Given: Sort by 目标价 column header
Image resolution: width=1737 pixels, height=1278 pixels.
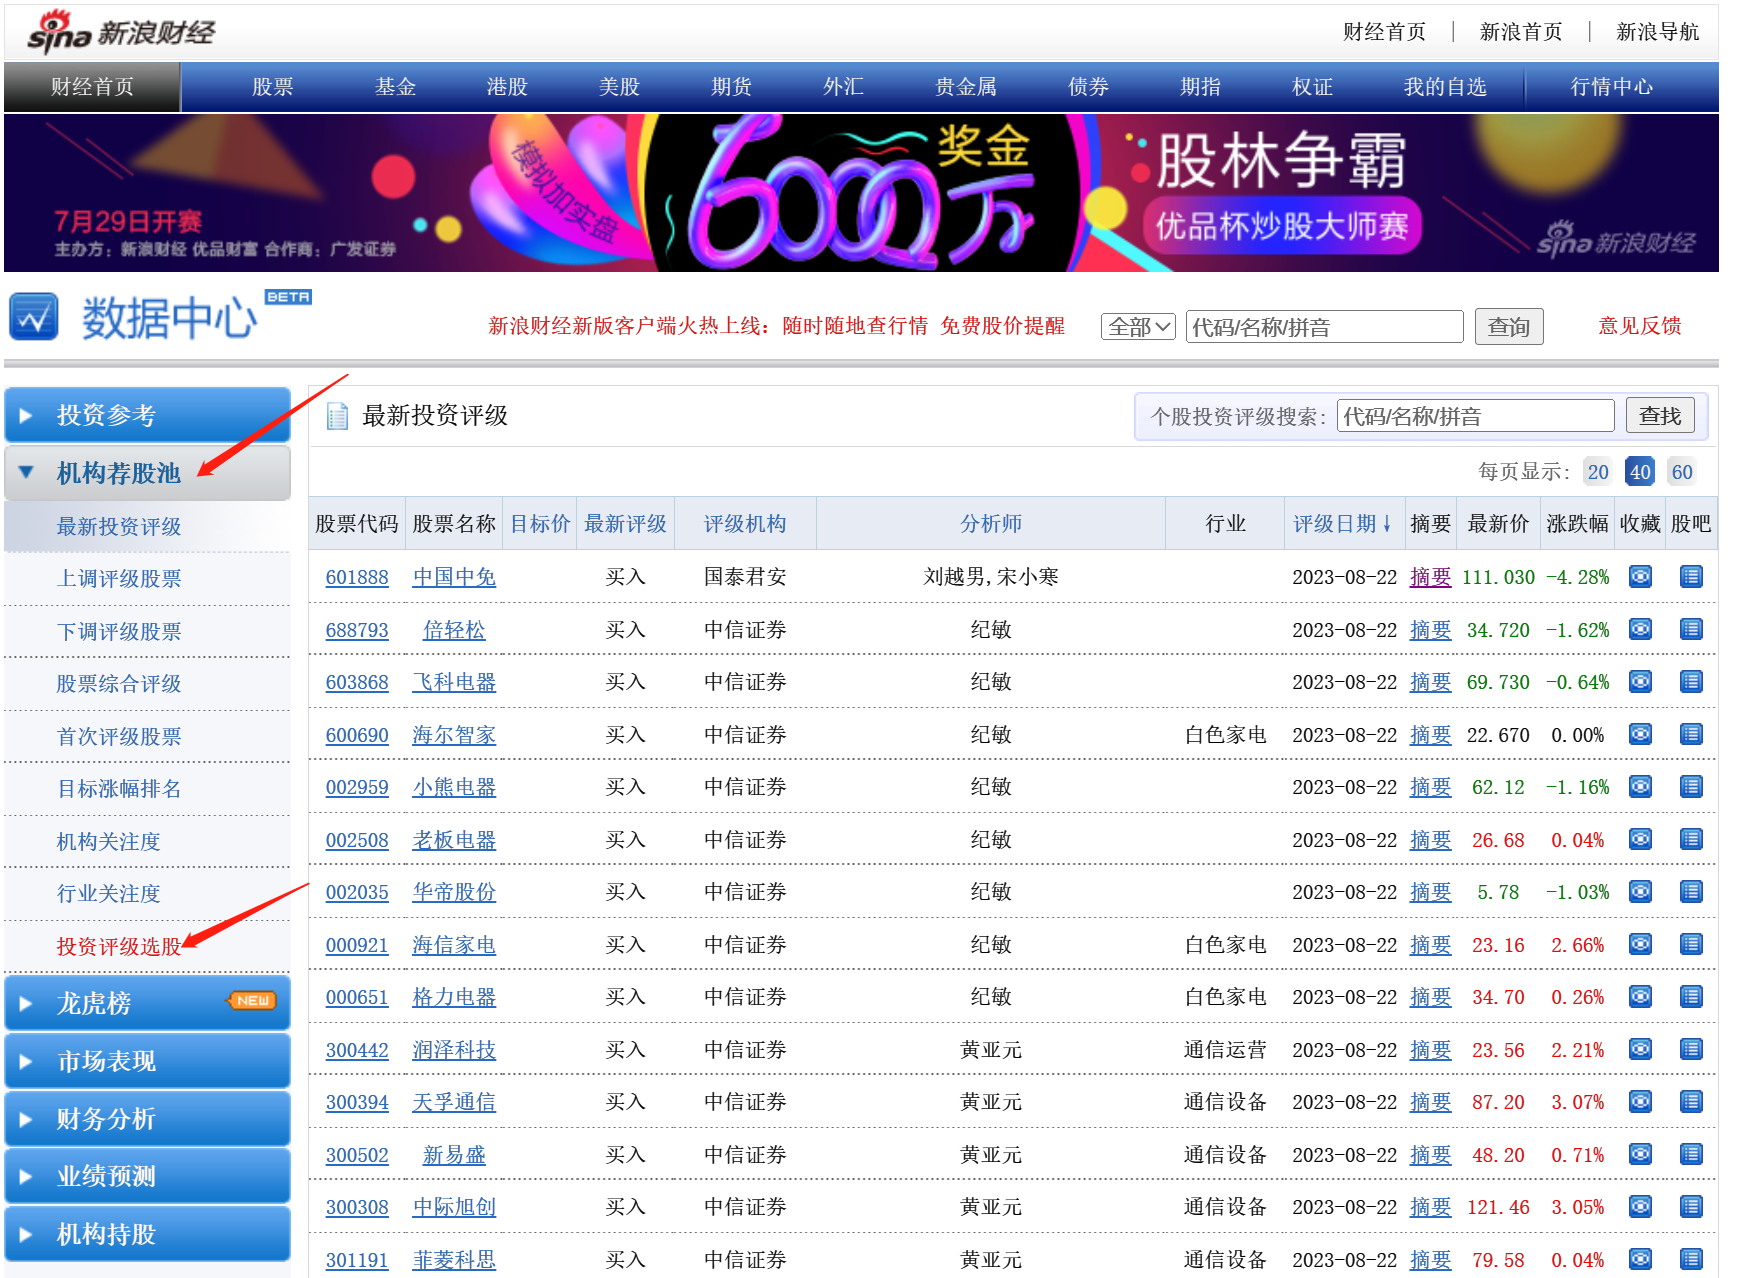Looking at the screenshot, I should pyautogui.click(x=540, y=524).
